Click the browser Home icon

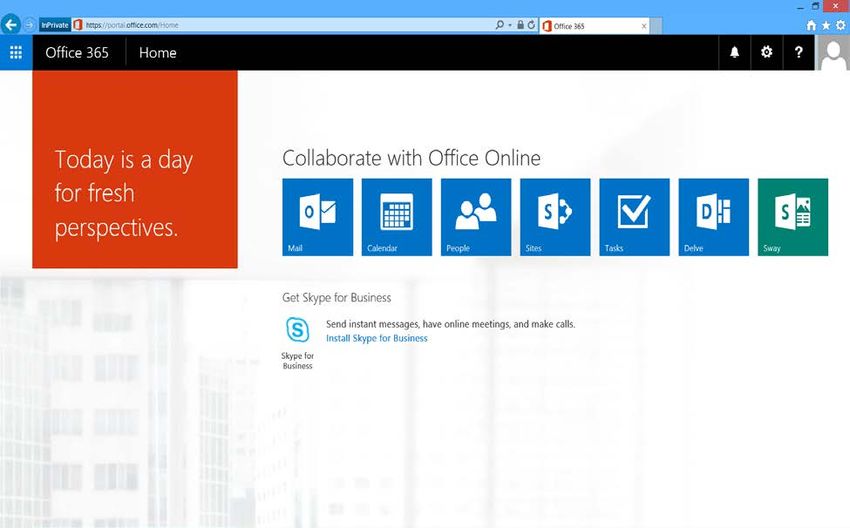point(811,25)
